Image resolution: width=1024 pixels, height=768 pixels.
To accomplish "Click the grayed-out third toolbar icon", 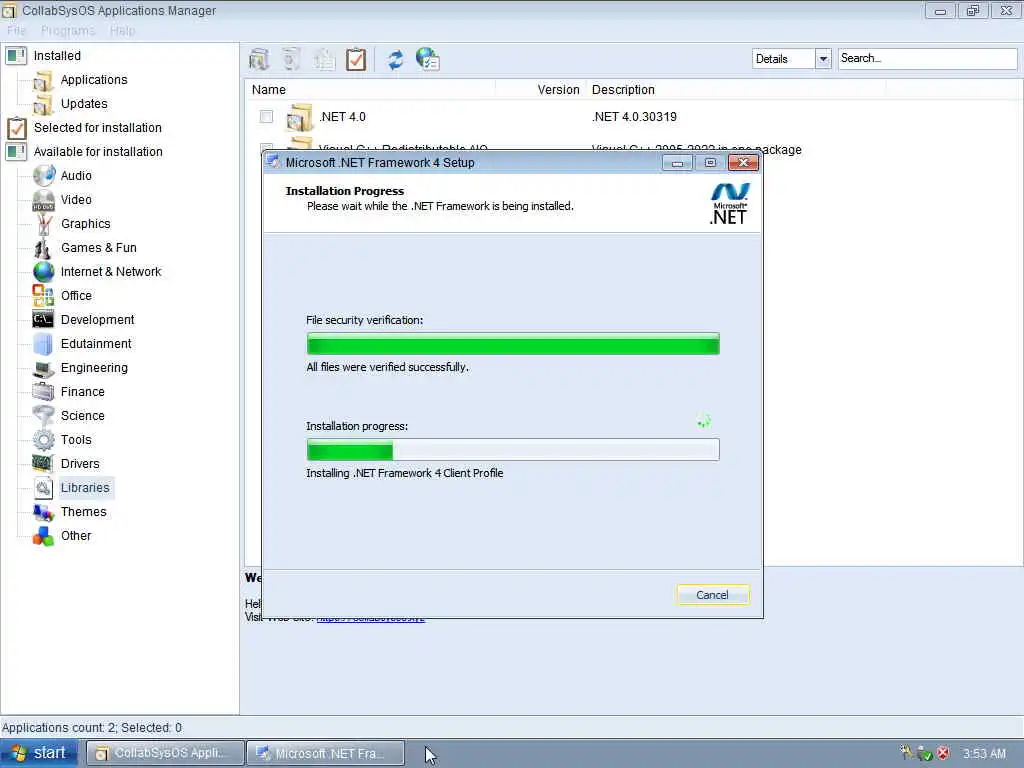I will click(324, 59).
